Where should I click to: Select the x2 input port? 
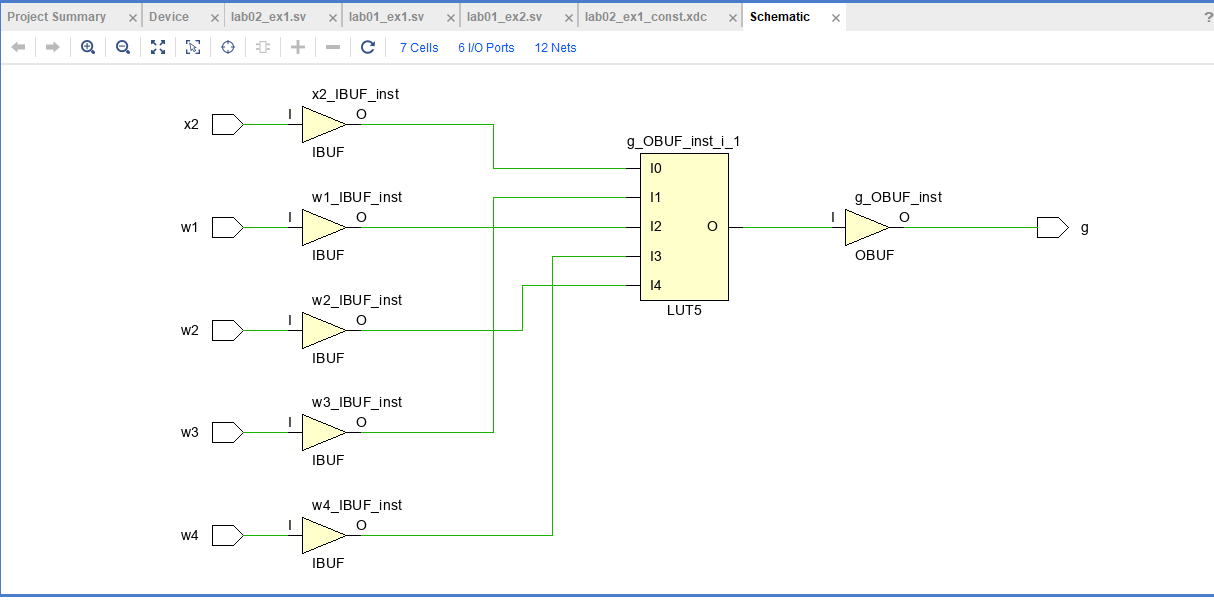click(224, 124)
